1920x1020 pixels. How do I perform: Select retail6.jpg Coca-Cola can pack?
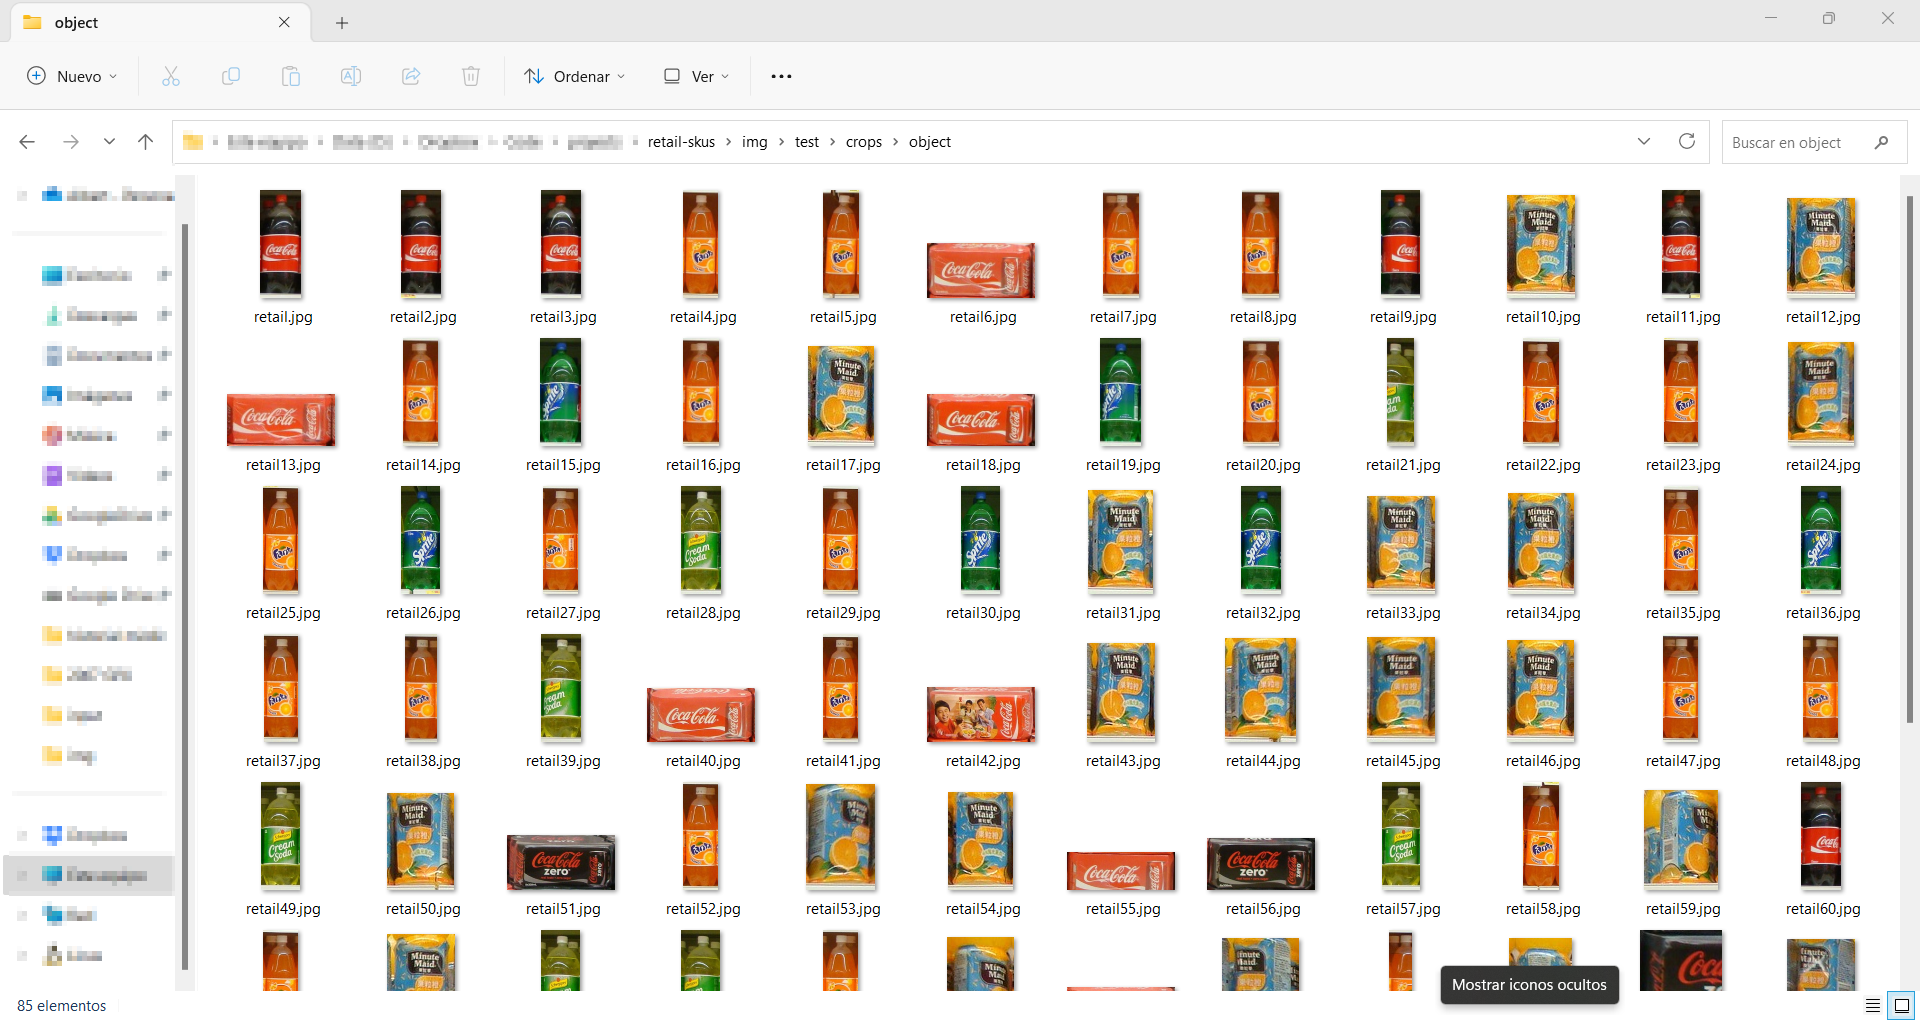981,270
